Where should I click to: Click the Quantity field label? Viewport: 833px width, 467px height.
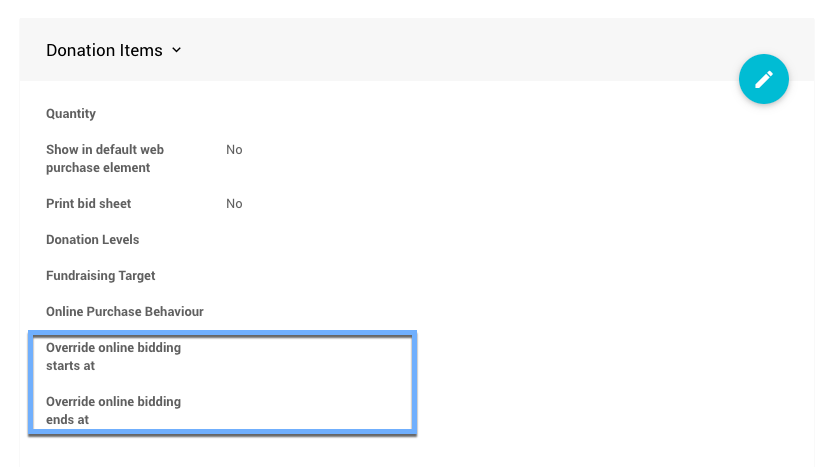click(71, 114)
